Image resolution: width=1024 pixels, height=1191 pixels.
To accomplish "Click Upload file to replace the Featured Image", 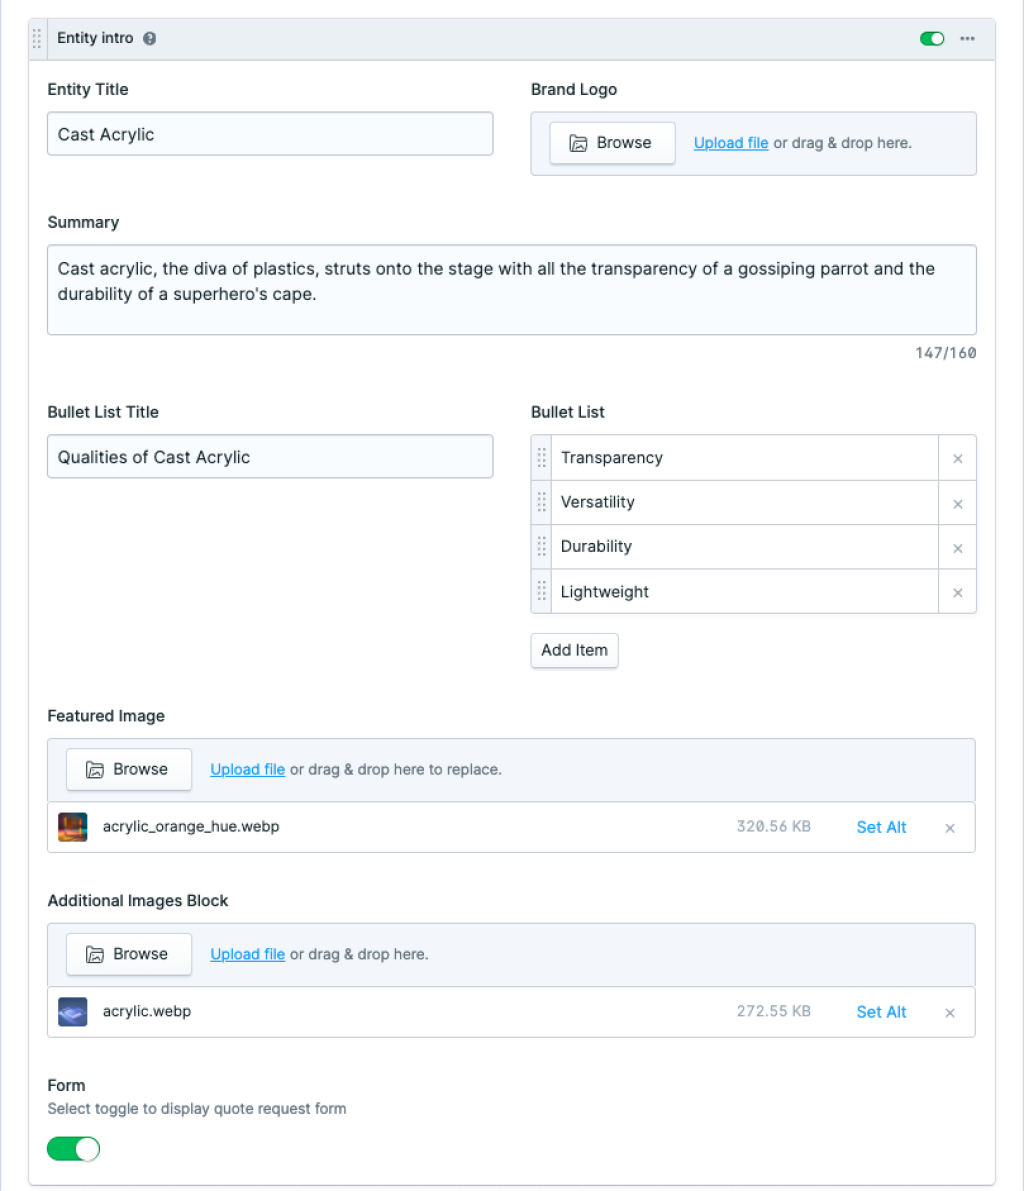I will click(247, 769).
